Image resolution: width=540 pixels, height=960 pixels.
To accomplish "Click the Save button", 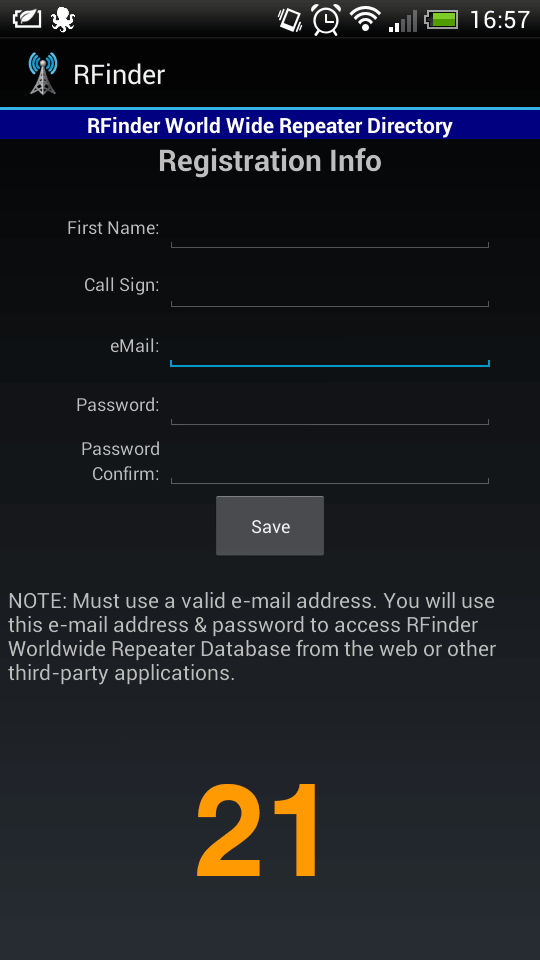I will [x=270, y=526].
